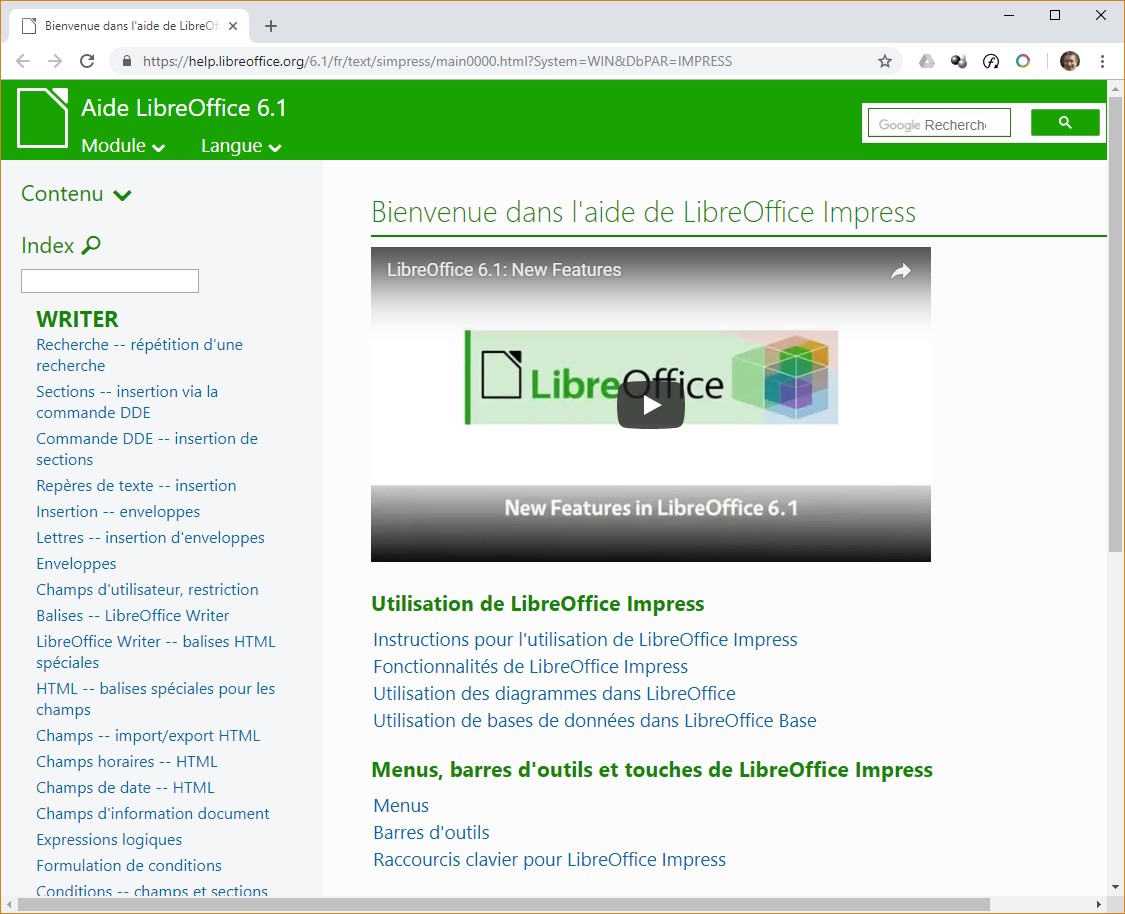
Task: Open index entry Lettres -- insertion d'enveloppes
Action: [151, 537]
